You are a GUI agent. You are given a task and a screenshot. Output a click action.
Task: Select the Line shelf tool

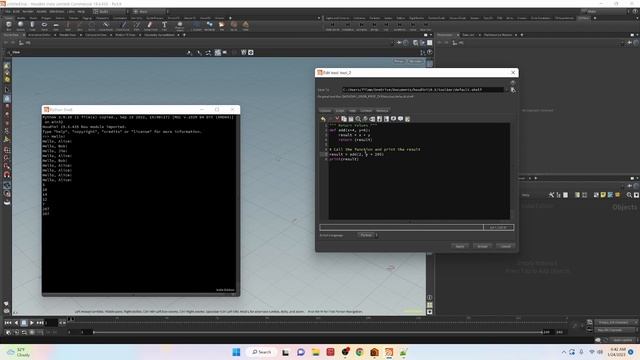tap(80, 26)
